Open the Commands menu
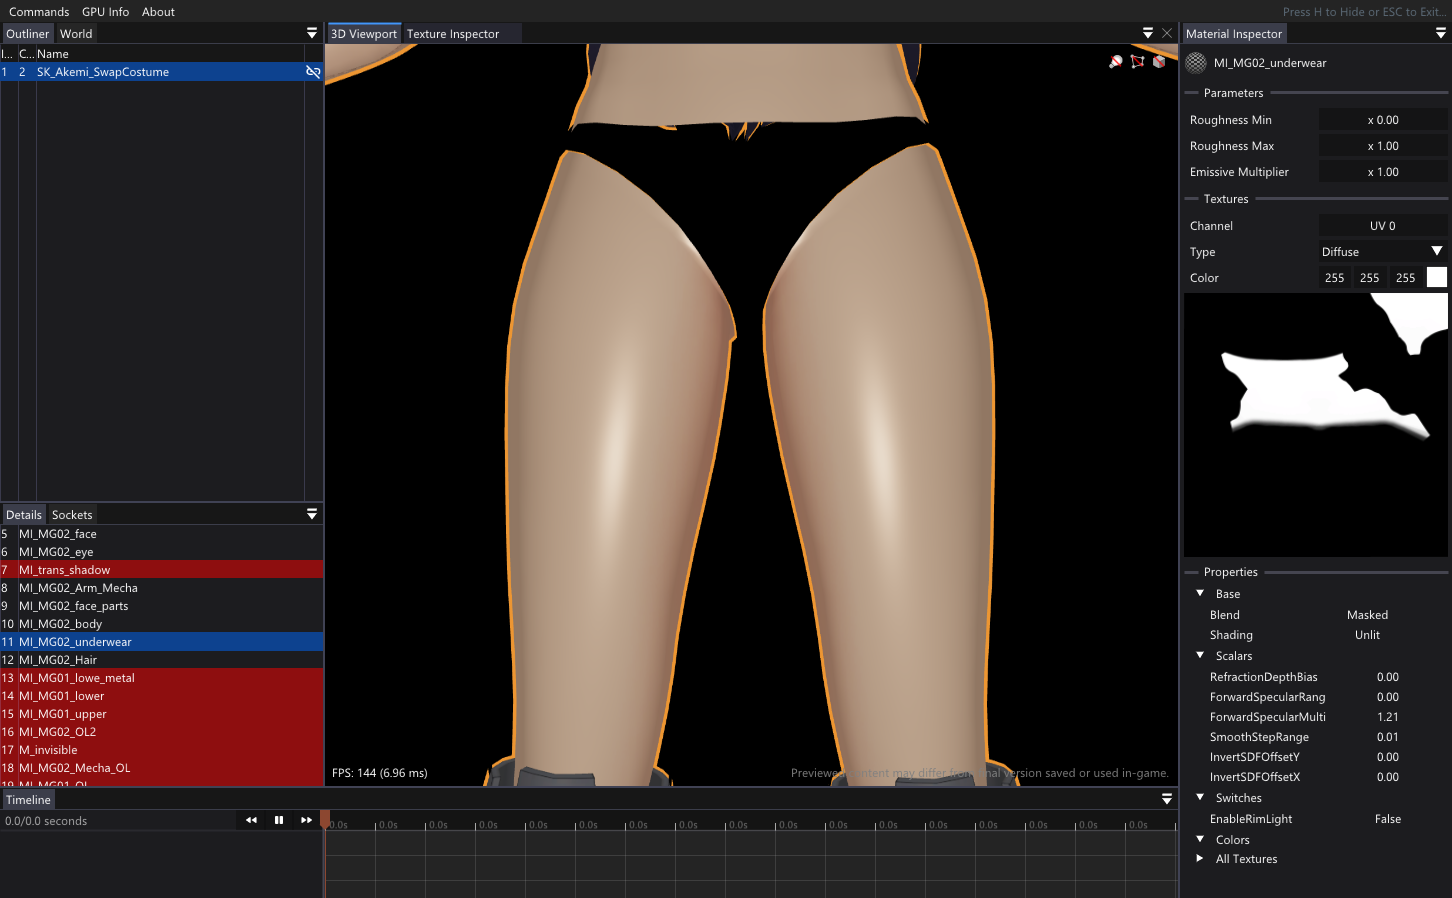 pyautogui.click(x=39, y=12)
